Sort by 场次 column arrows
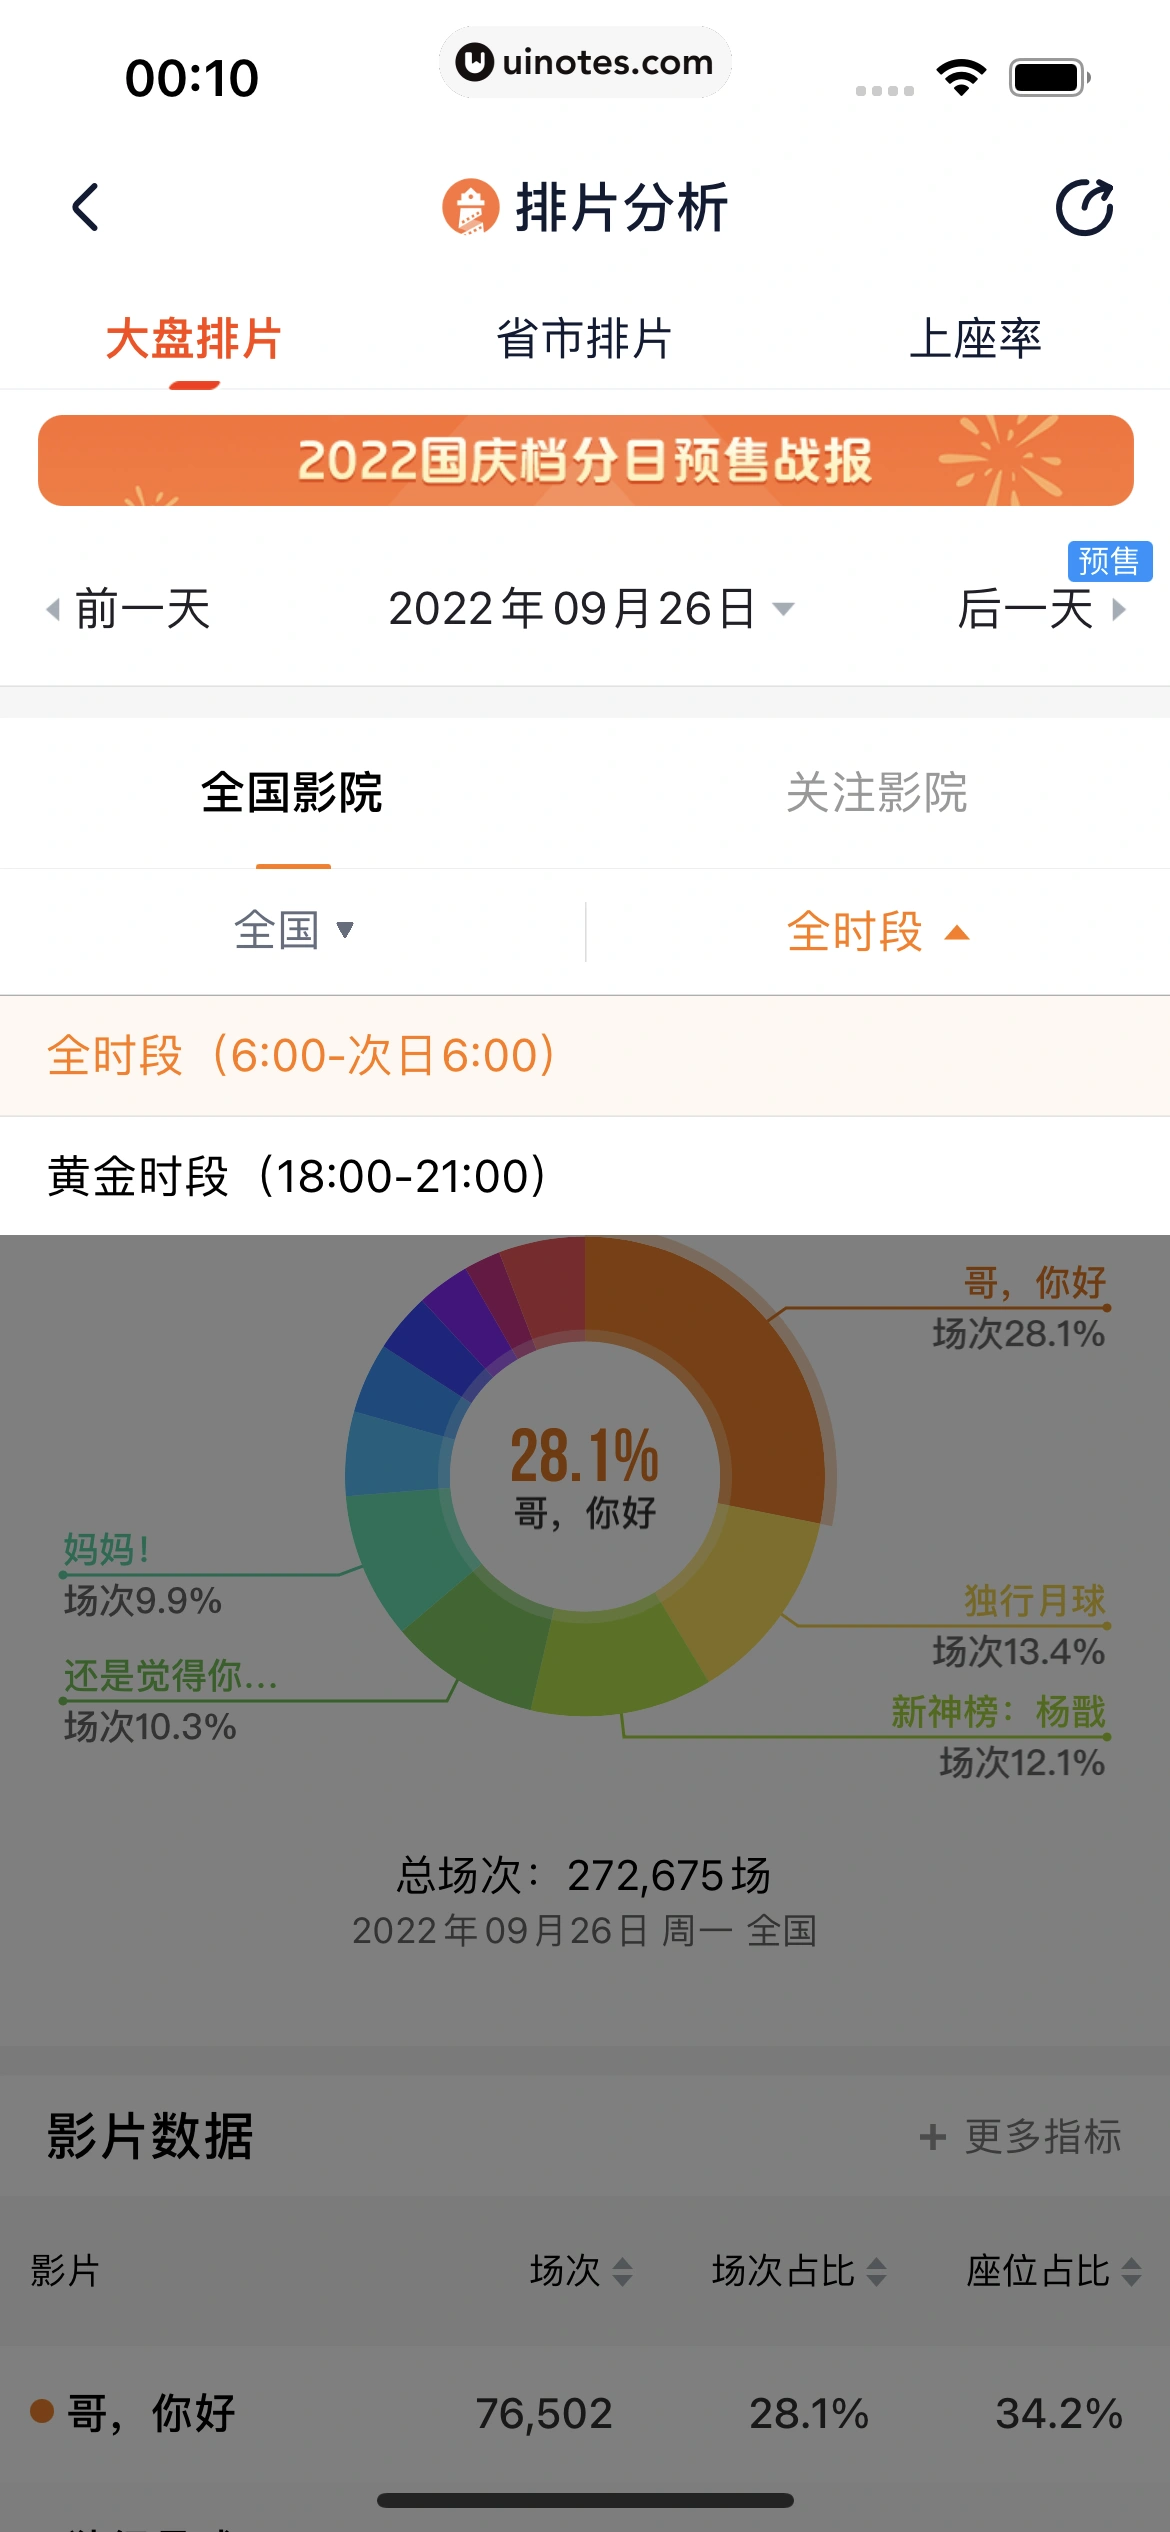Image resolution: width=1170 pixels, height=2532 pixels. click(x=622, y=2272)
